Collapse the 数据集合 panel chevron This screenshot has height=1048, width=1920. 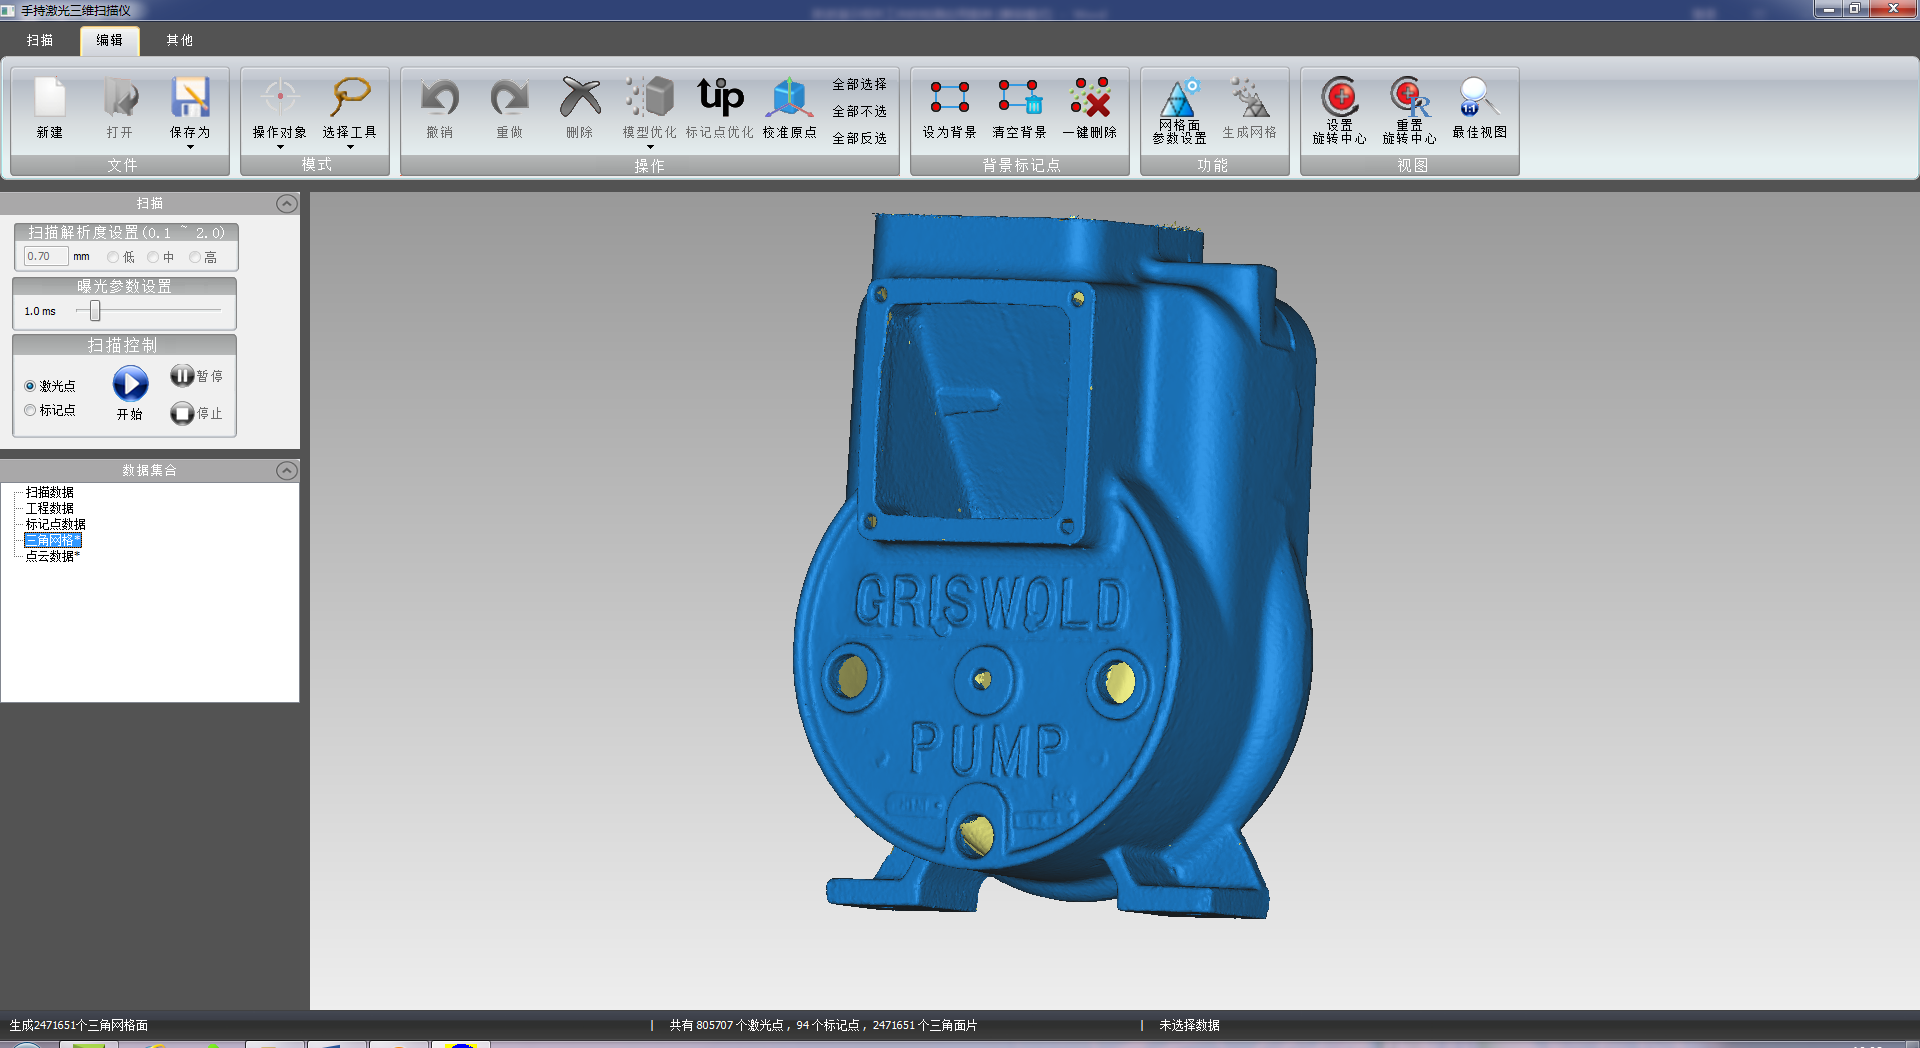pos(286,471)
